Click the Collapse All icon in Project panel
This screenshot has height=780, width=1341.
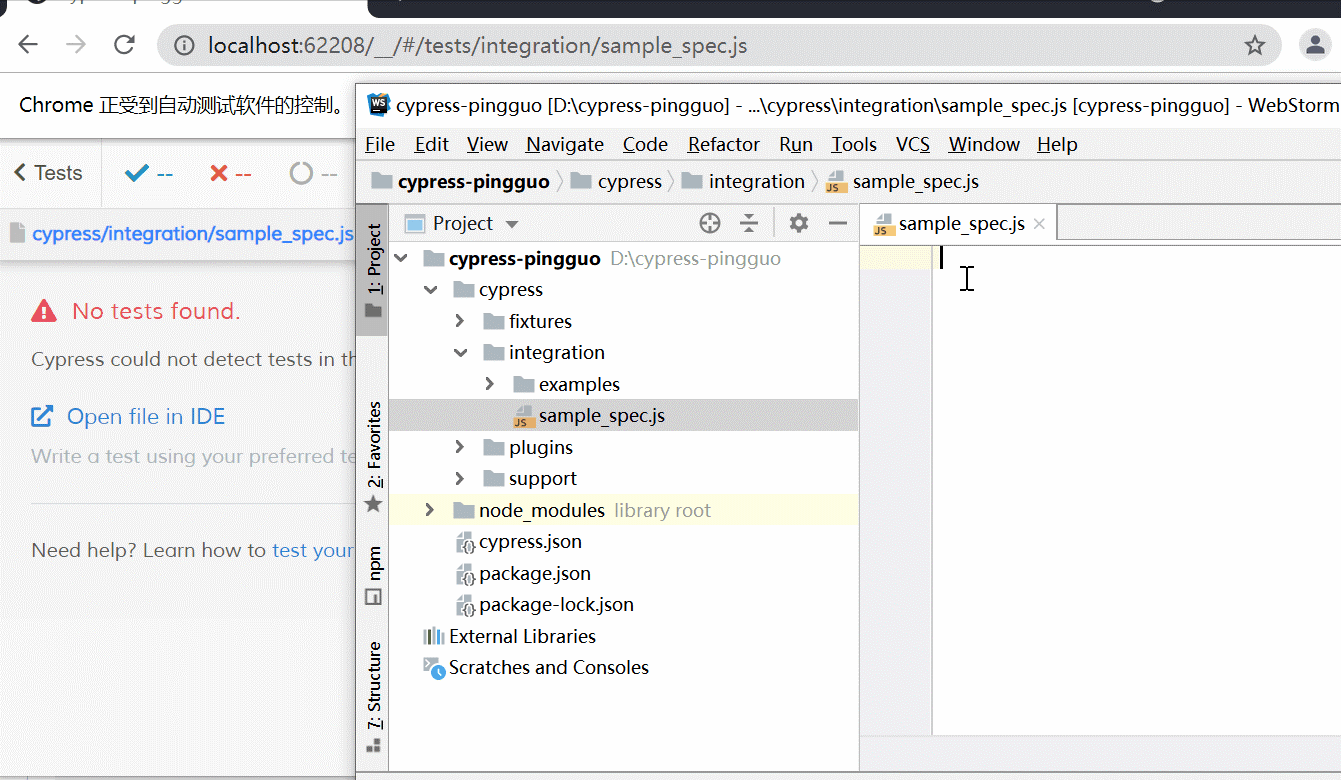click(749, 223)
